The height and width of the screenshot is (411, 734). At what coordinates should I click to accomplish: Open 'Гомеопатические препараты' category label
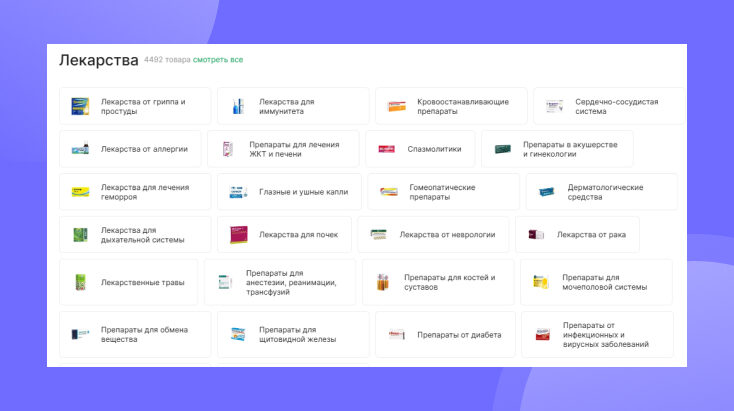click(442, 192)
